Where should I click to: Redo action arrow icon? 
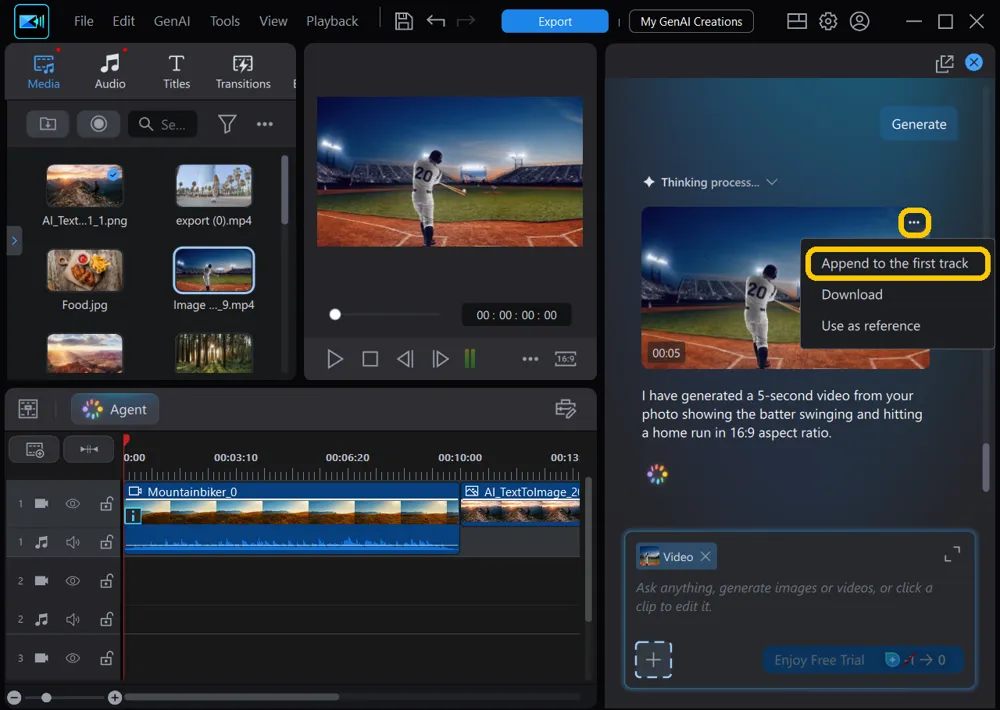coord(466,22)
